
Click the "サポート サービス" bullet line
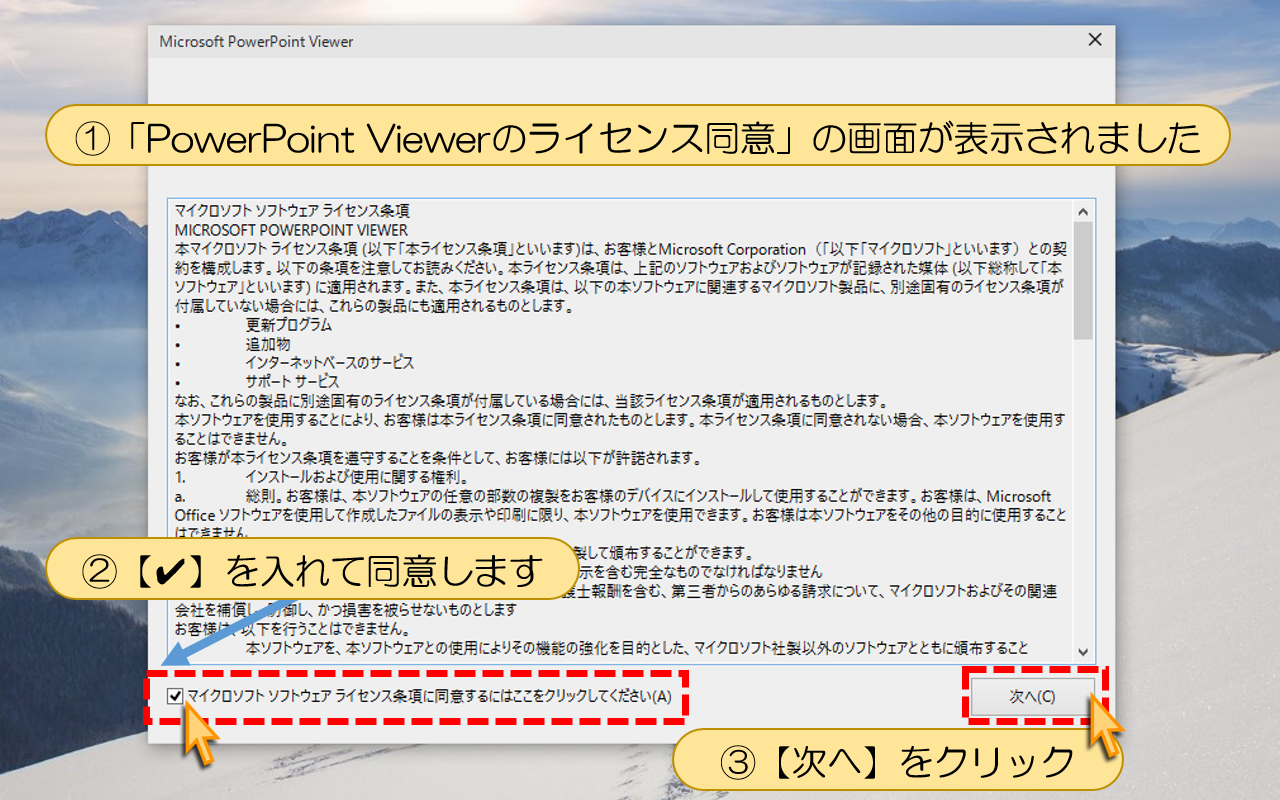click(x=292, y=382)
